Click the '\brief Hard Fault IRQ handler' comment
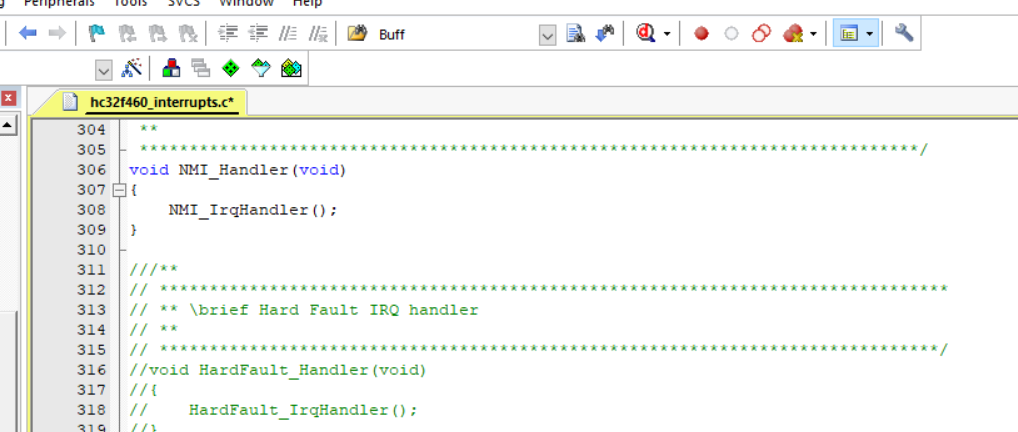This screenshot has width=1018, height=432. pyautogui.click(x=334, y=310)
